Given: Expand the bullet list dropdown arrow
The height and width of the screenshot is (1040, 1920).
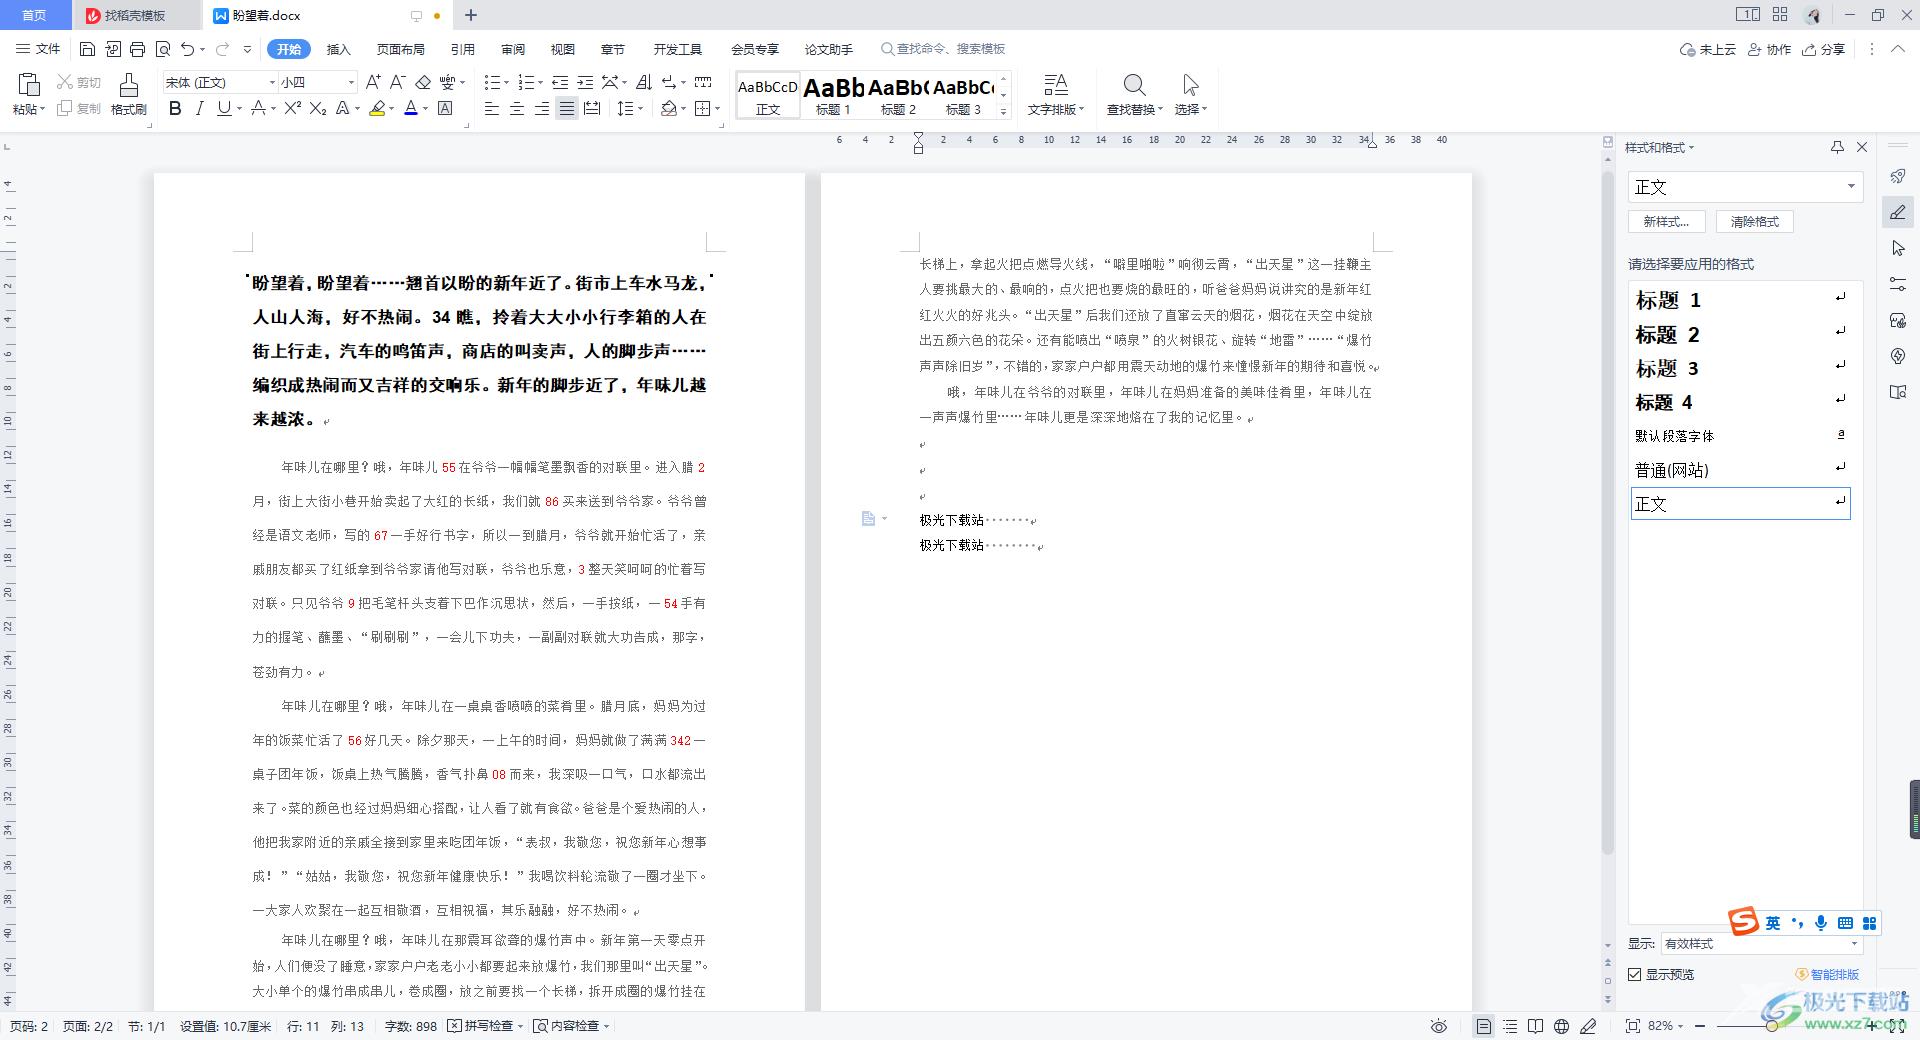Looking at the screenshot, I should (506, 82).
